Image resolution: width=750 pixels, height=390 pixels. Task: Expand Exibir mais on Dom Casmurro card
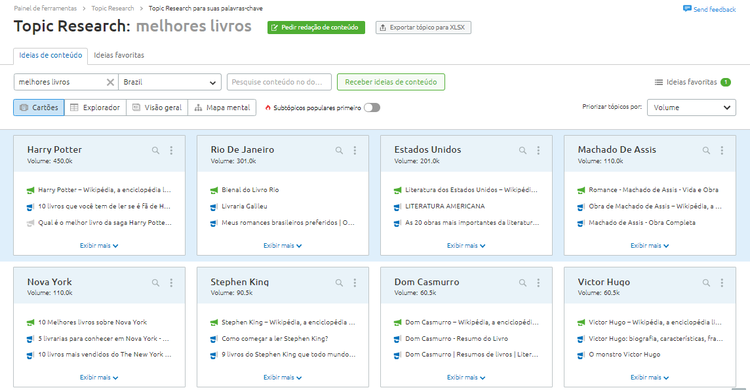[x=466, y=378]
